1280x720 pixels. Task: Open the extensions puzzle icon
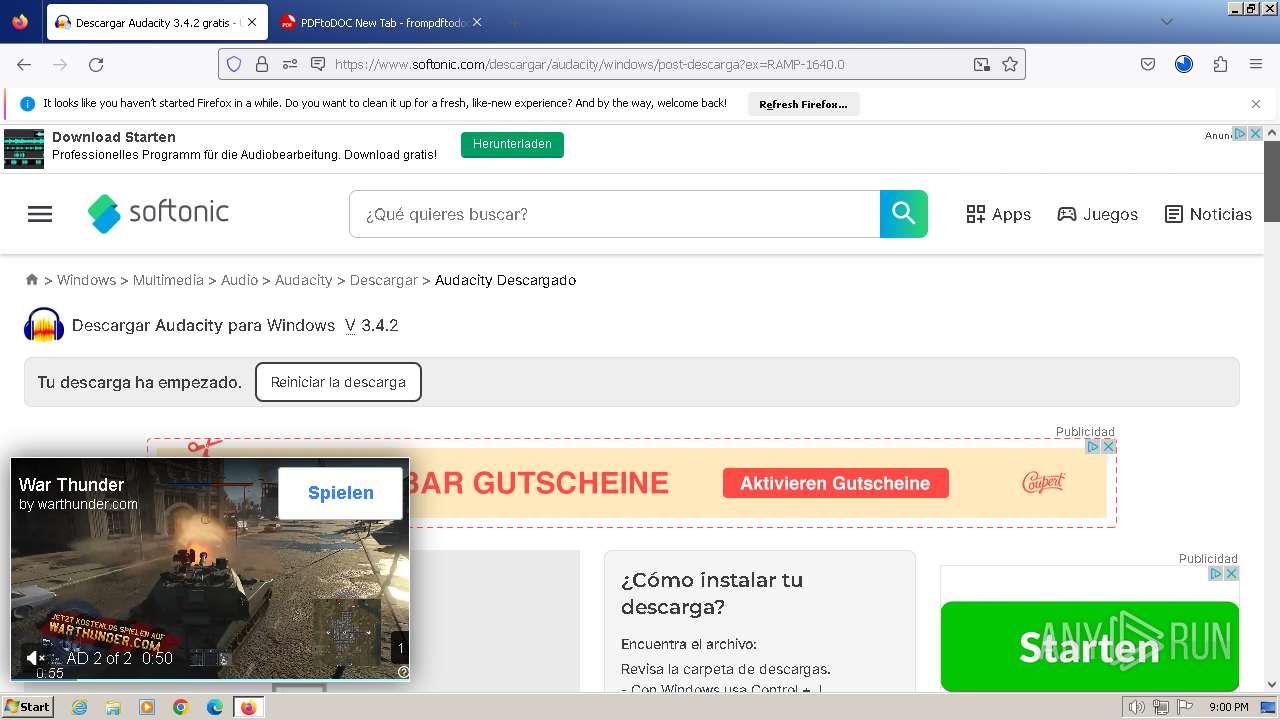1220,64
